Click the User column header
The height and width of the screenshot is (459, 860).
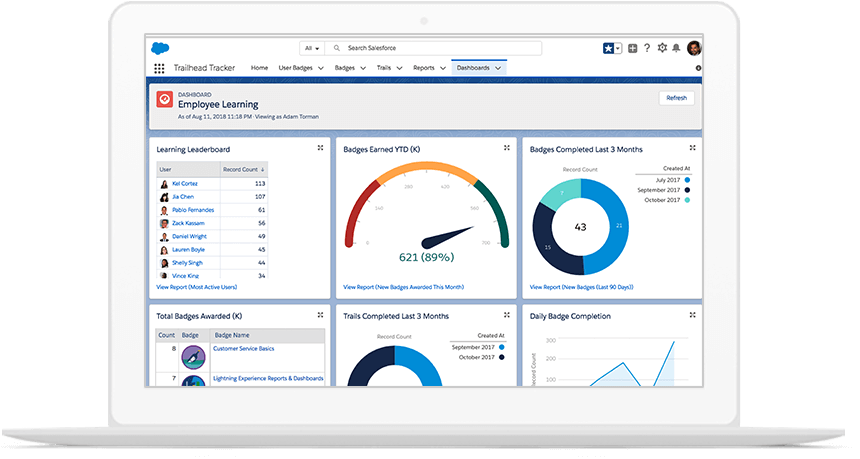click(189, 169)
